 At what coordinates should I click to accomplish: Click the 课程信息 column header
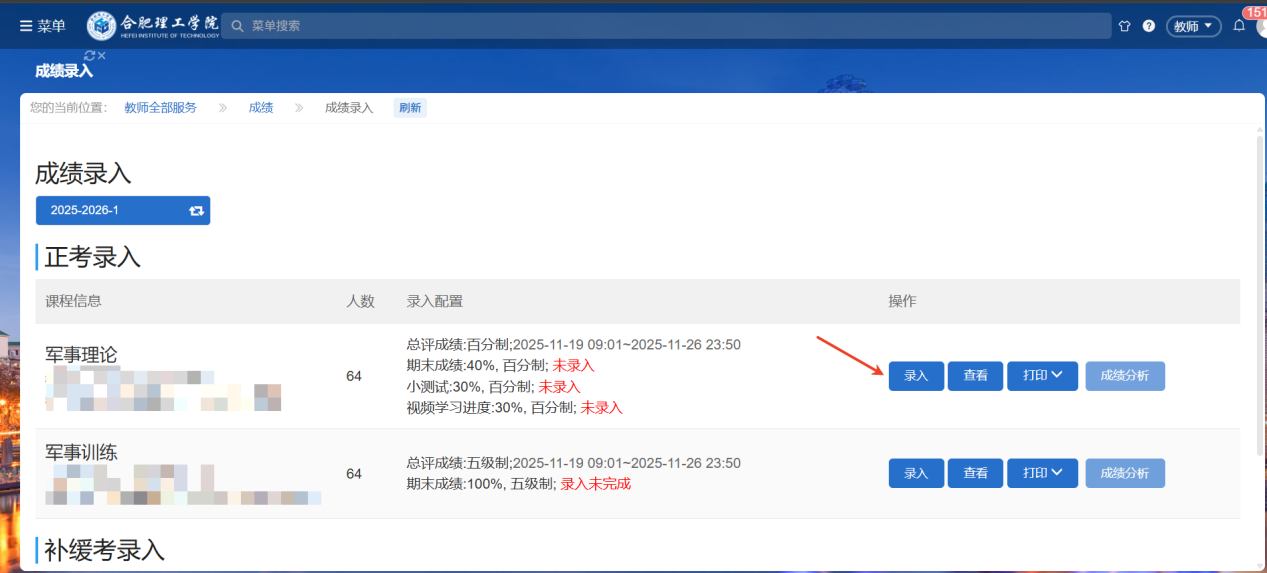[x=73, y=301]
